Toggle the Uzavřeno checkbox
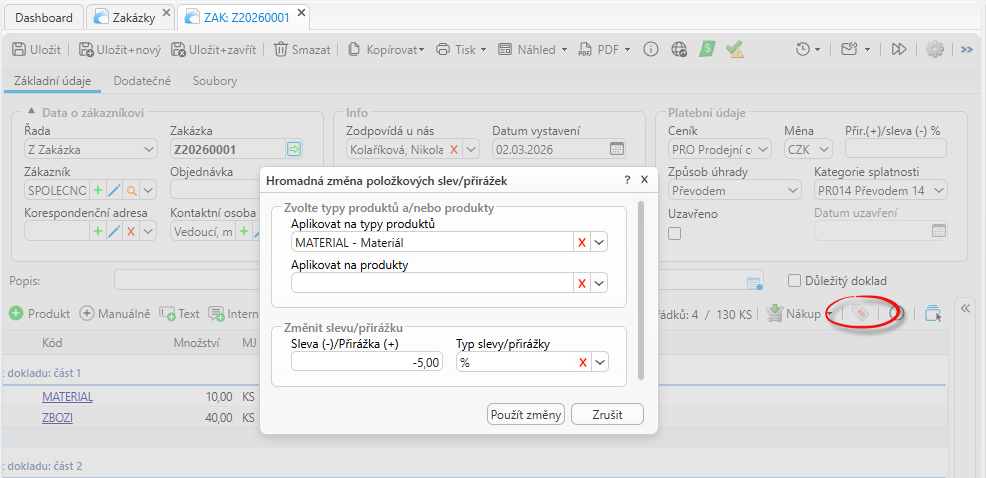Image resolution: width=986 pixels, height=478 pixels. pyautogui.click(x=675, y=233)
